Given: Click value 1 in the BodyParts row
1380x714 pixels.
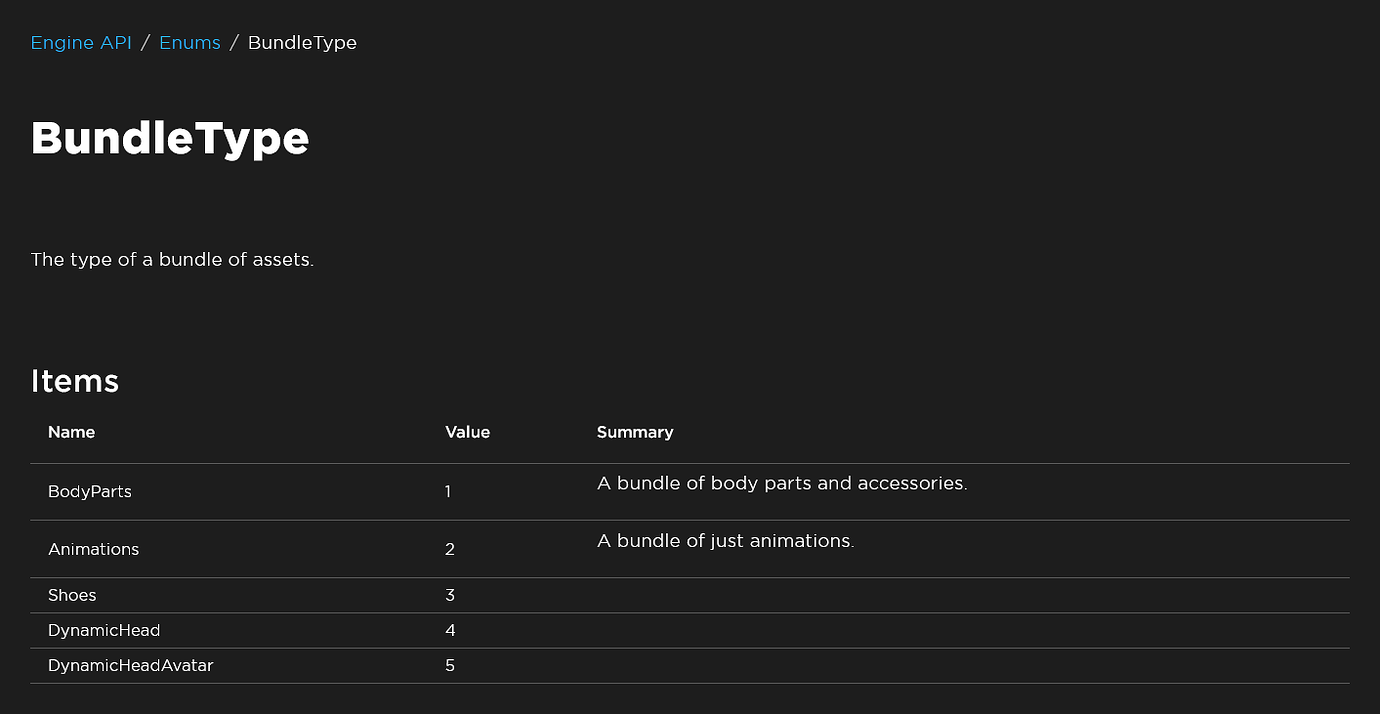Looking at the screenshot, I should [x=448, y=492].
